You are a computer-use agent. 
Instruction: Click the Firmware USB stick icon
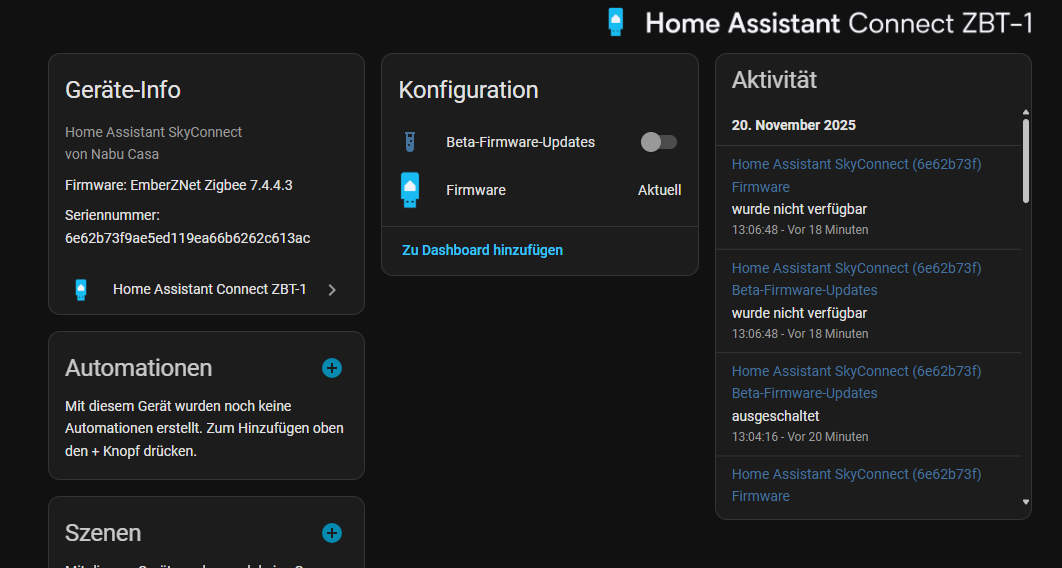click(409, 190)
